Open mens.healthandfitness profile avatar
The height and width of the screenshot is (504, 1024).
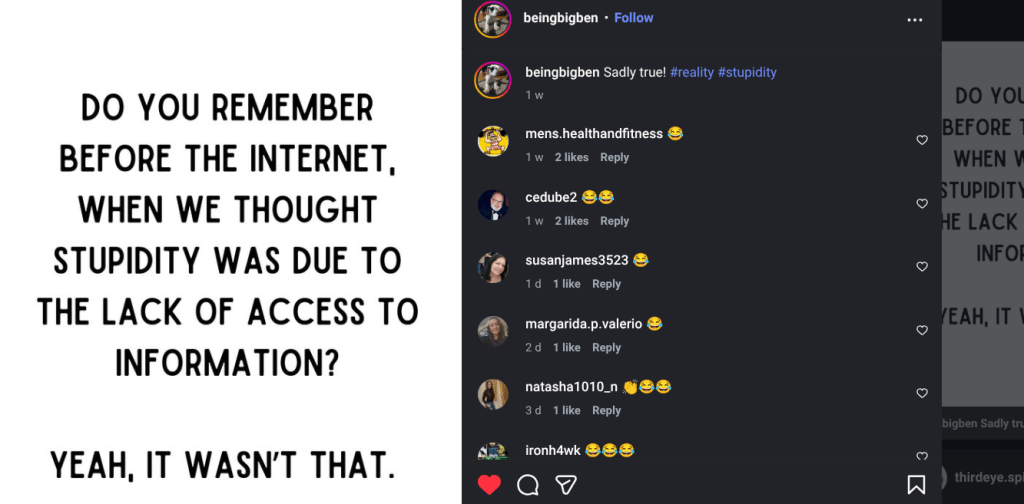[493, 141]
